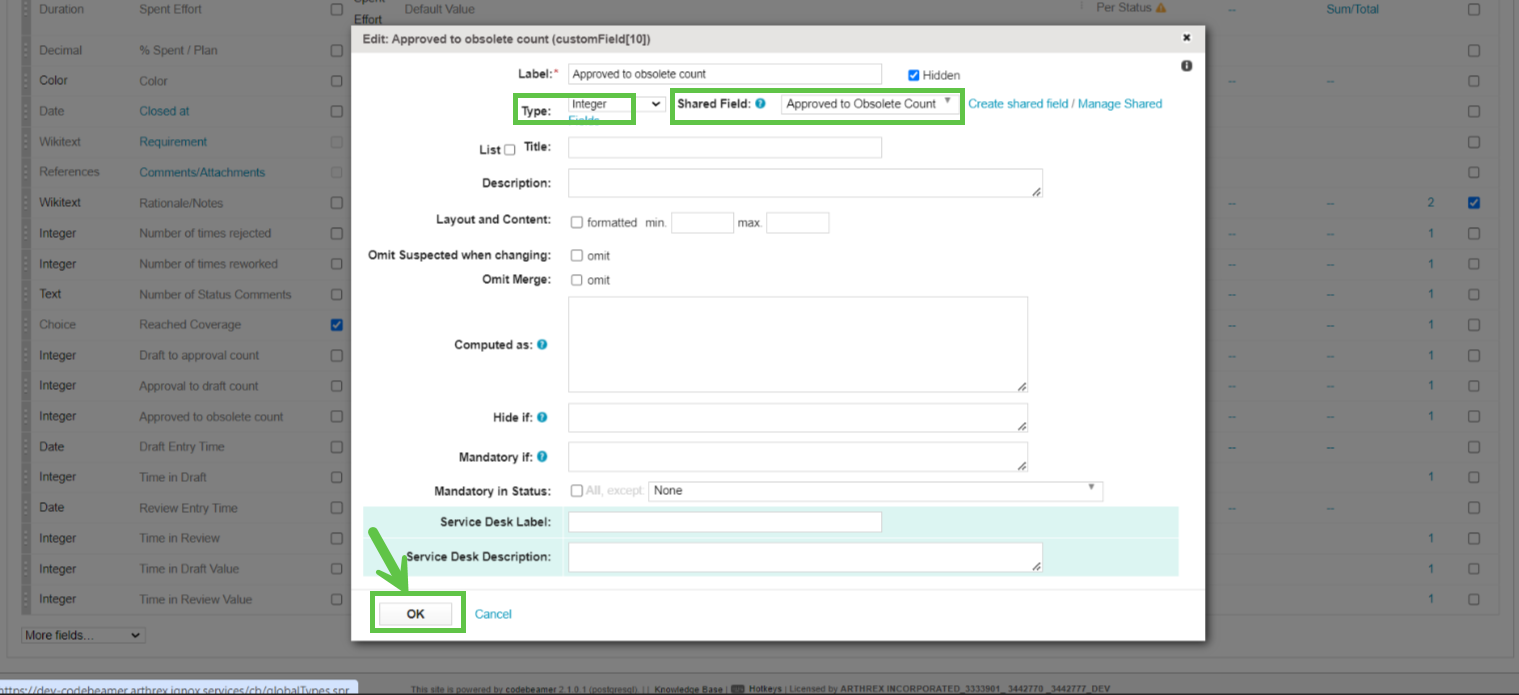Open the Create shared field link
1519x695 pixels.
1017,104
